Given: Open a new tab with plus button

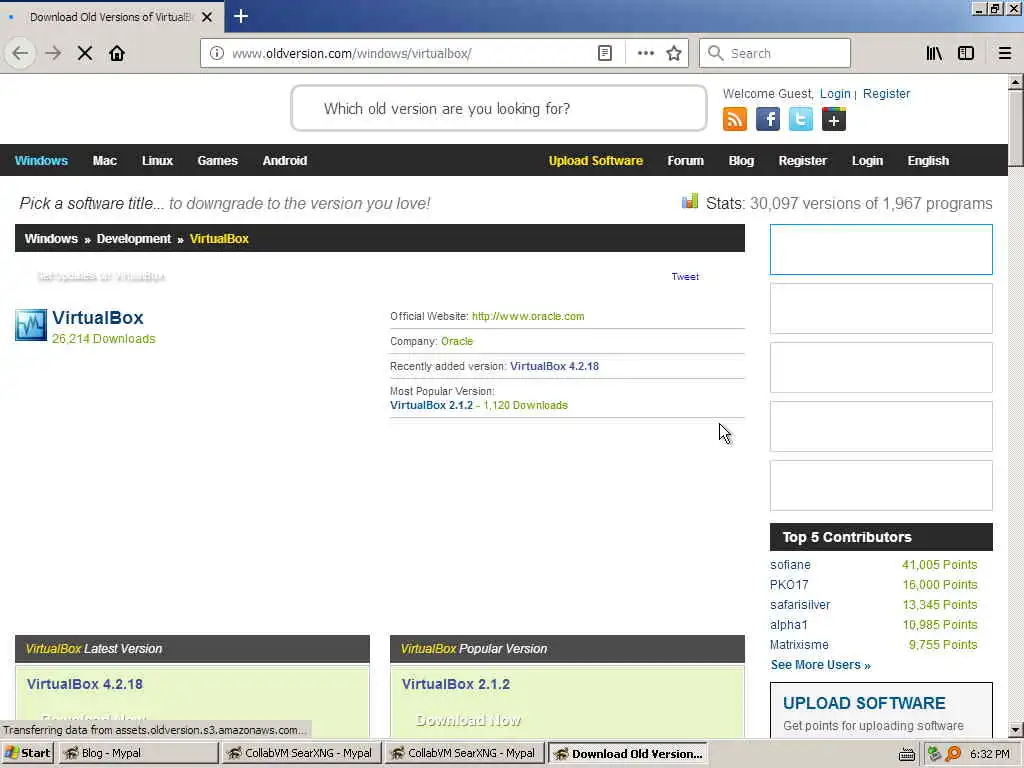Looking at the screenshot, I should pyautogui.click(x=240, y=16).
